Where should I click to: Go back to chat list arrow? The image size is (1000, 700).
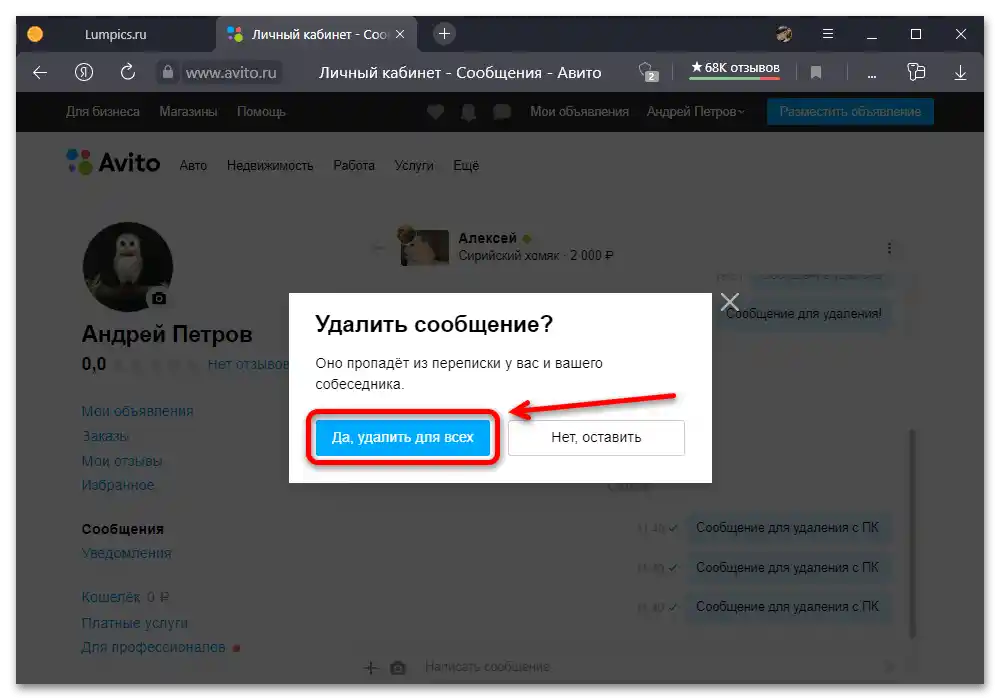tap(378, 247)
